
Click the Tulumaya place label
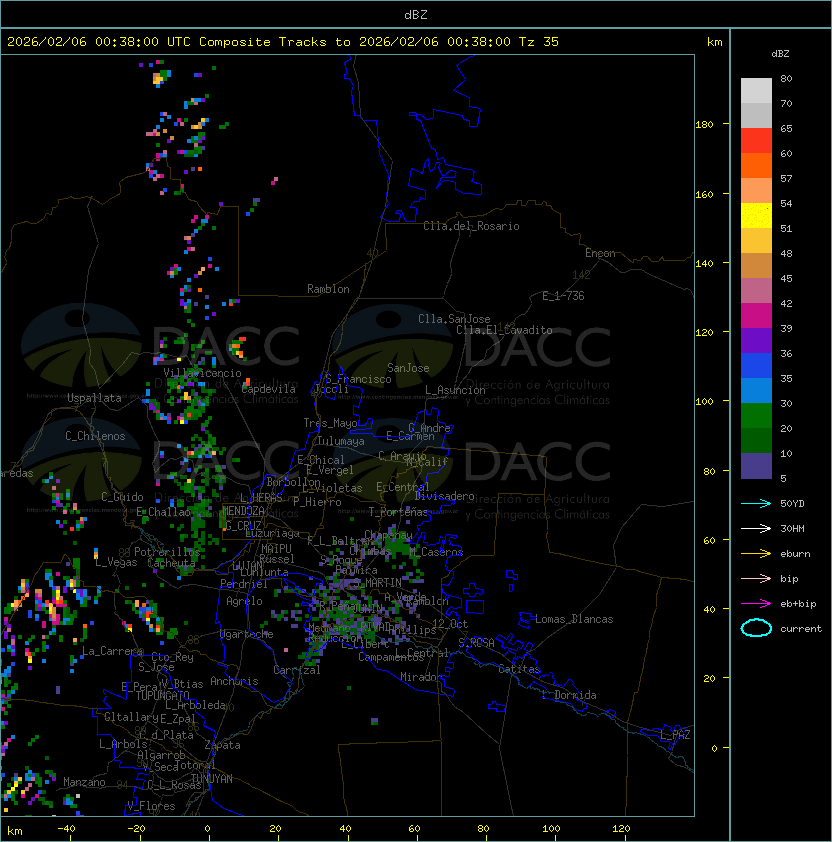pos(341,441)
